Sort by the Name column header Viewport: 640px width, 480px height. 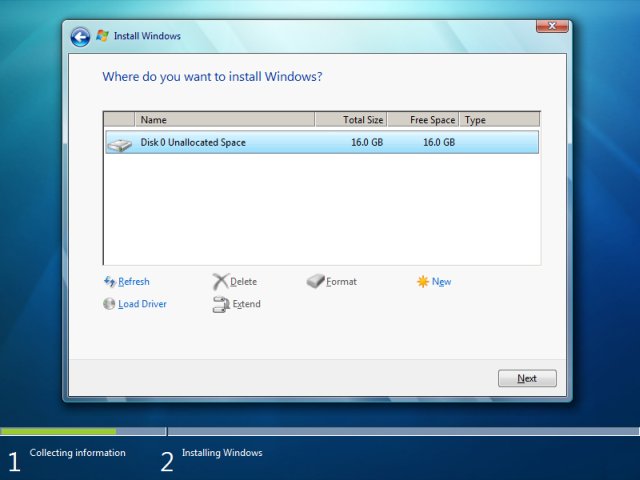point(224,120)
